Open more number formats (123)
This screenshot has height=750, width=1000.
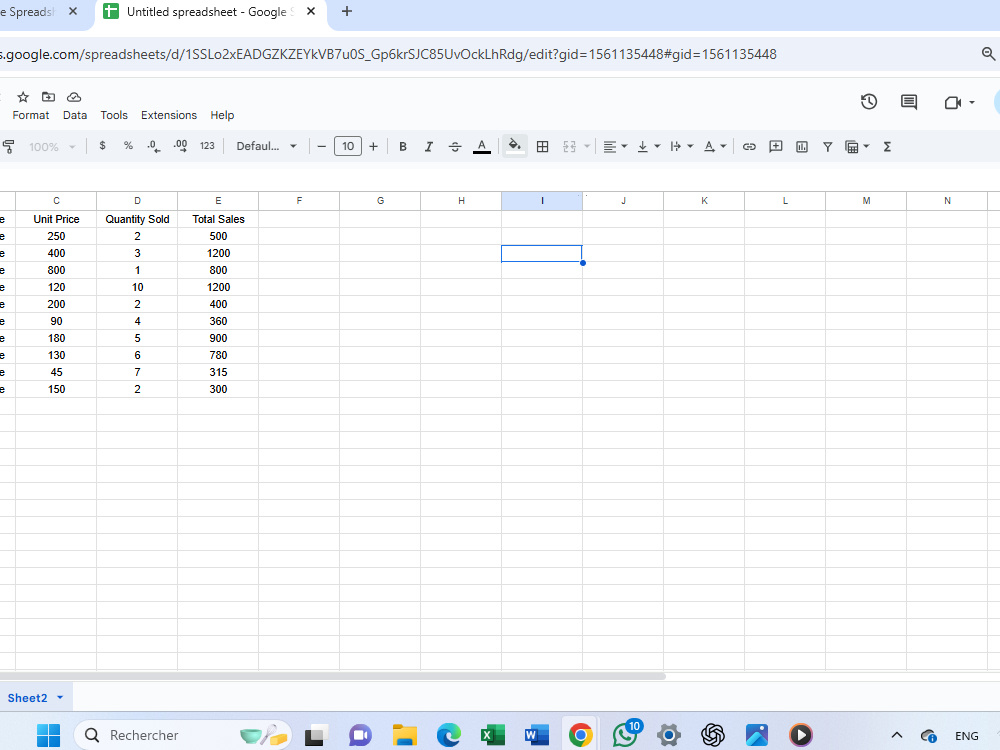coord(207,146)
